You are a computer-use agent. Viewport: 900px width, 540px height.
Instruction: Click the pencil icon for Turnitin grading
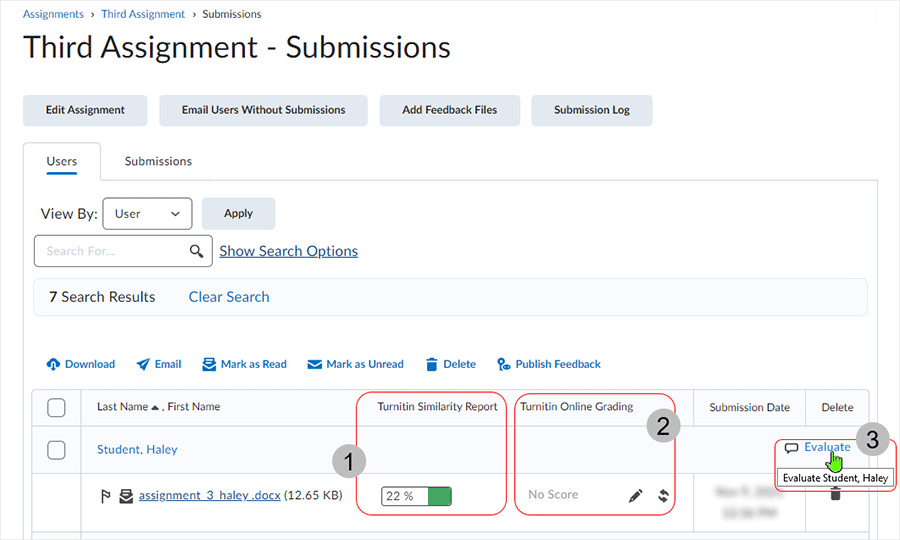click(635, 496)
